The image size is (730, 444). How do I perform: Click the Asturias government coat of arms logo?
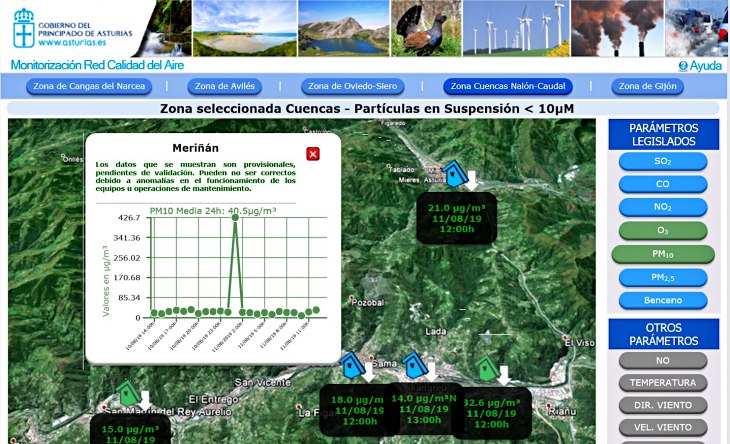tap(24, 28)
